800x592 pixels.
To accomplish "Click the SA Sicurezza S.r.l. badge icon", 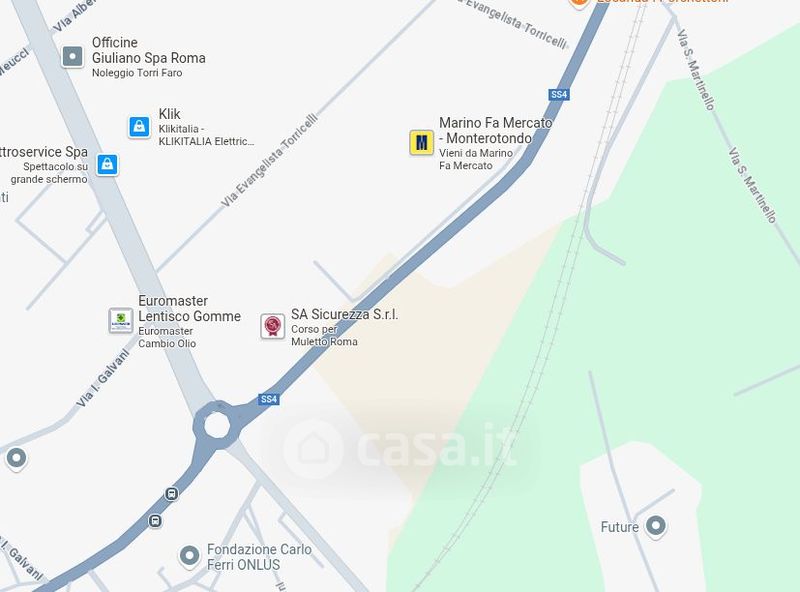I will (x=272, y=326).
